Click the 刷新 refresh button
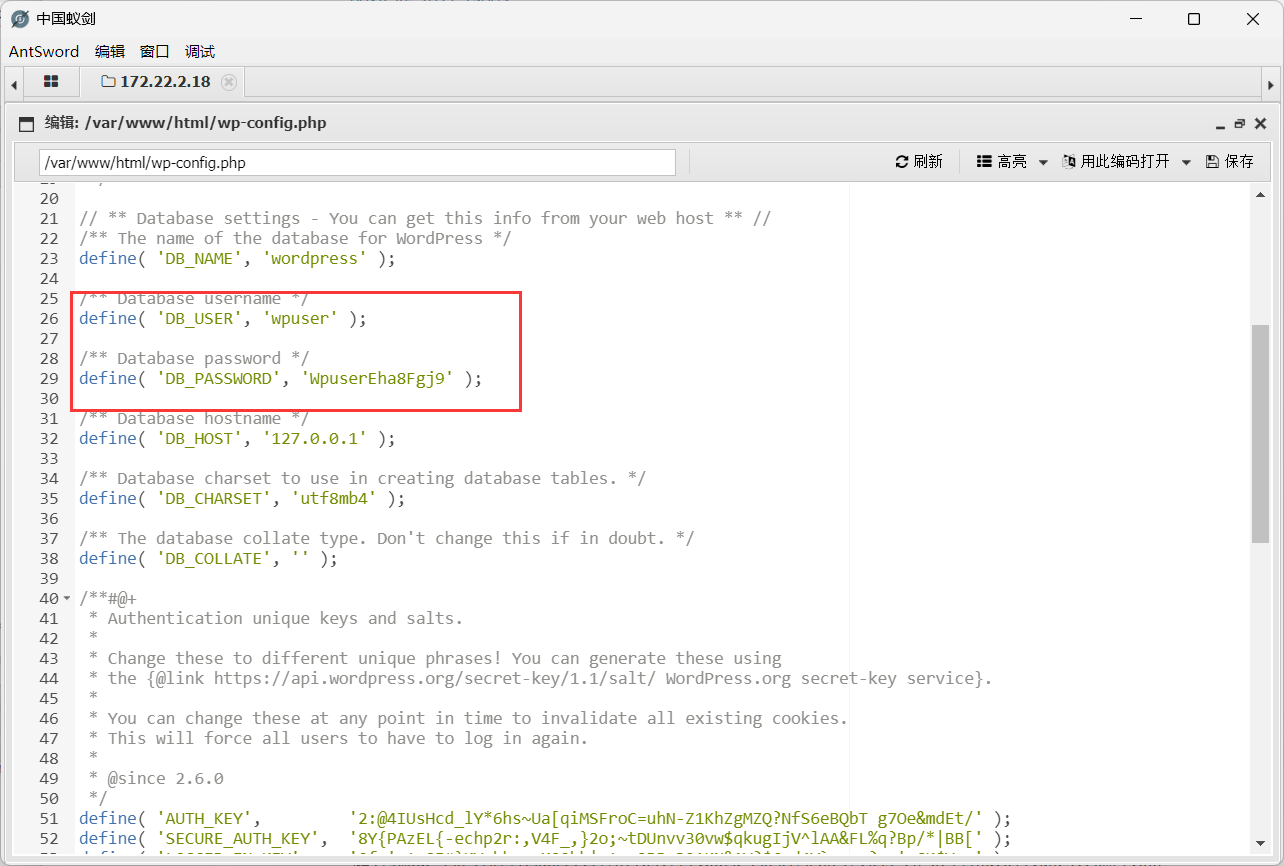Viewport: 1284px width, 866px height. point(919,162)
